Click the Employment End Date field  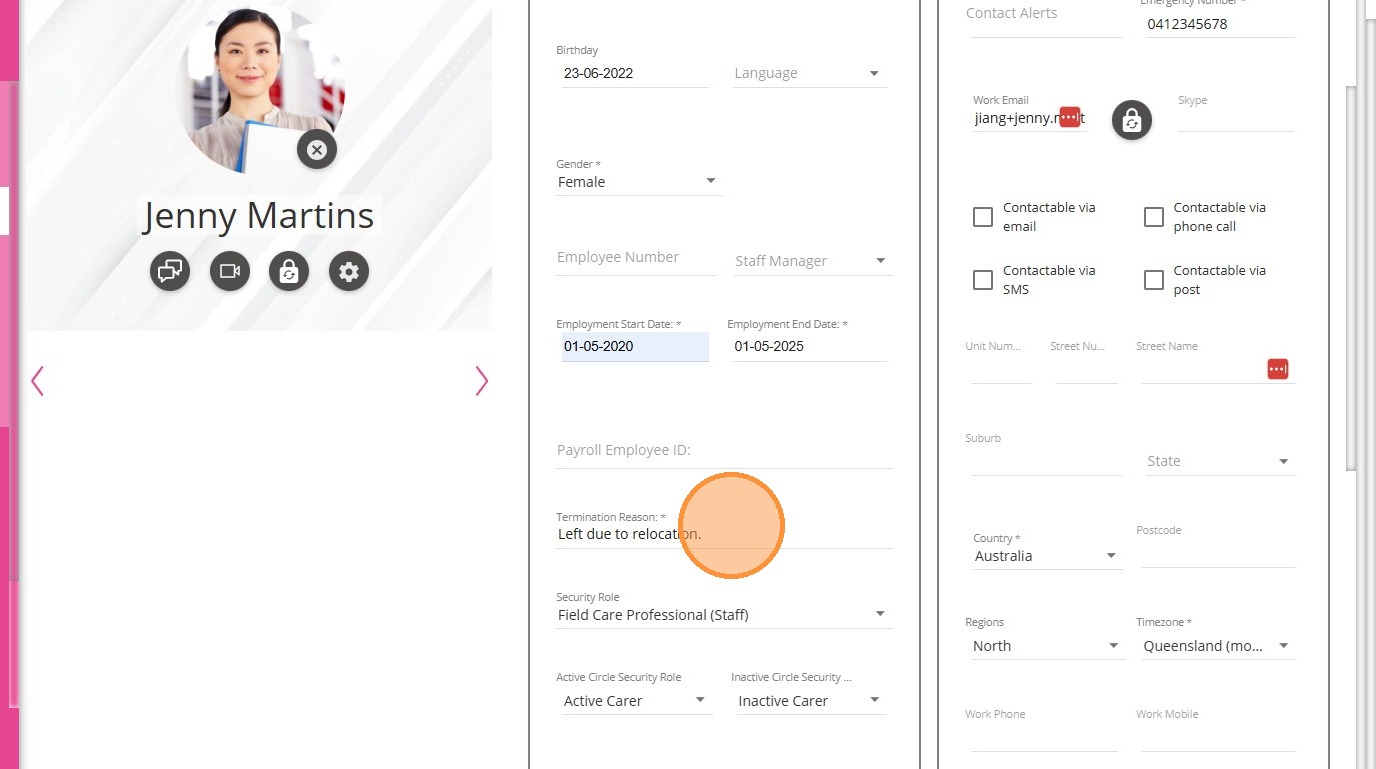(x=808, y=346)
